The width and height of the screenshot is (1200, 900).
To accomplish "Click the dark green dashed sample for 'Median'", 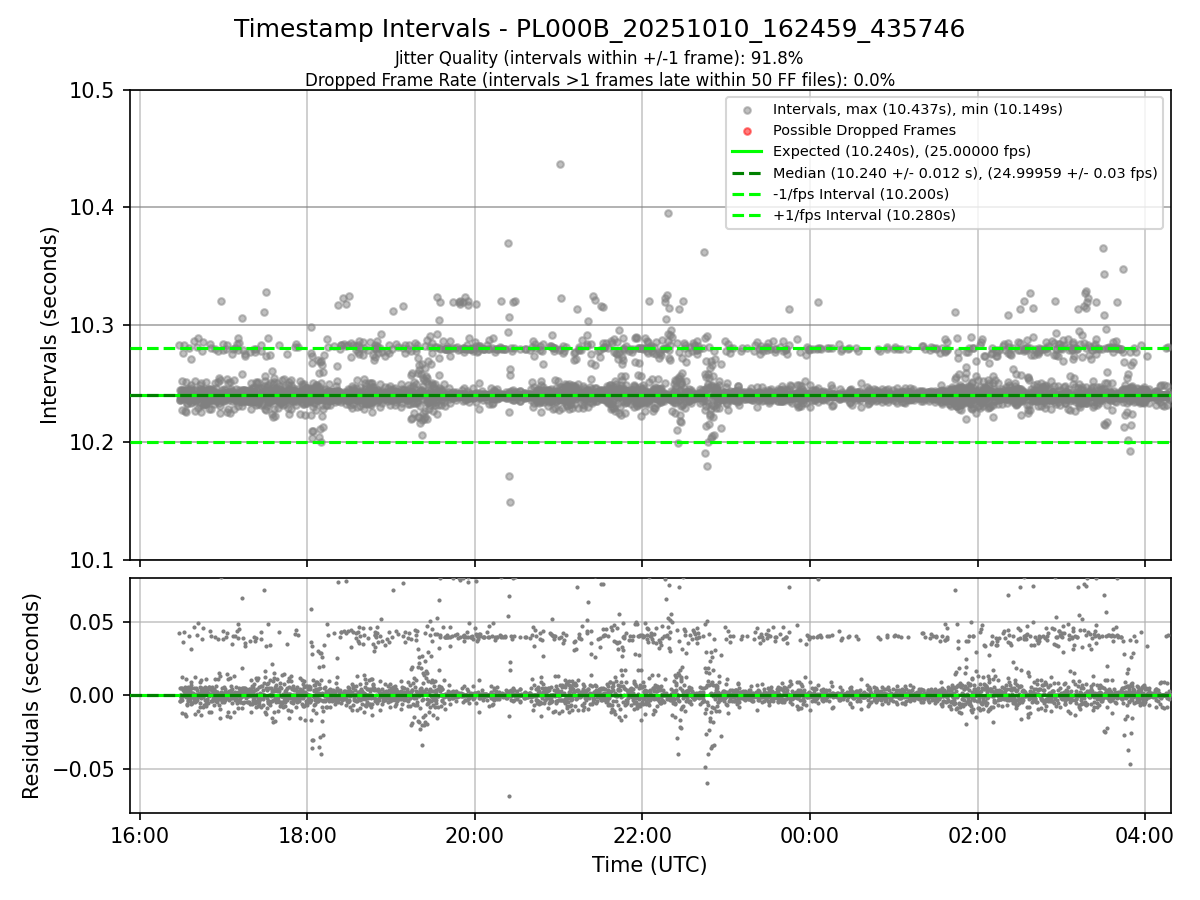I will [x=749, y=173].
